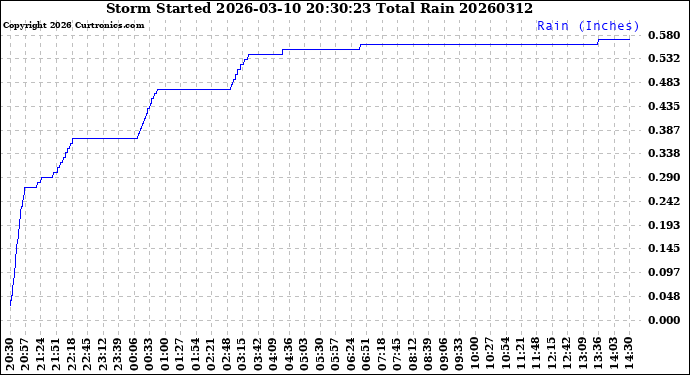Click the 0.000 y-axis value
This screenshot has width=690, height=375.
point(664,320)
